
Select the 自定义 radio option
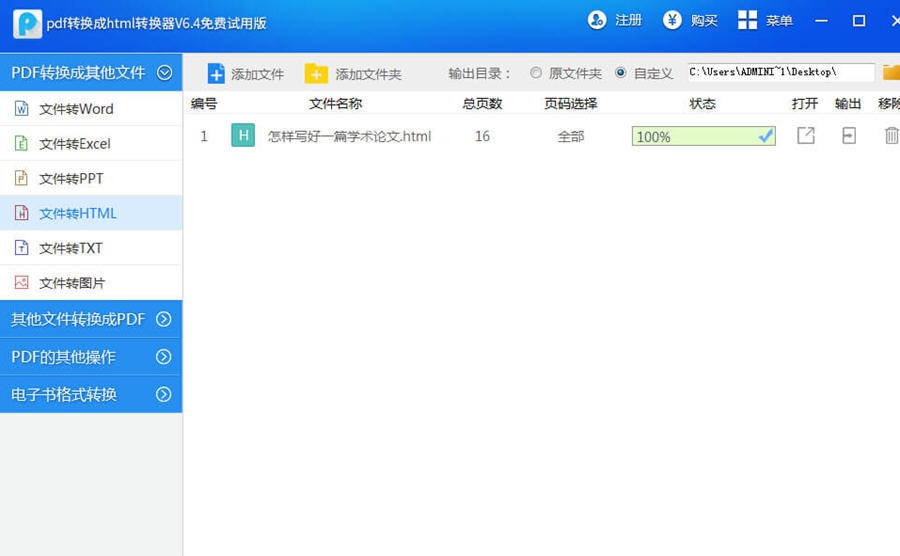pyautogui.click(x=620, y=73)
